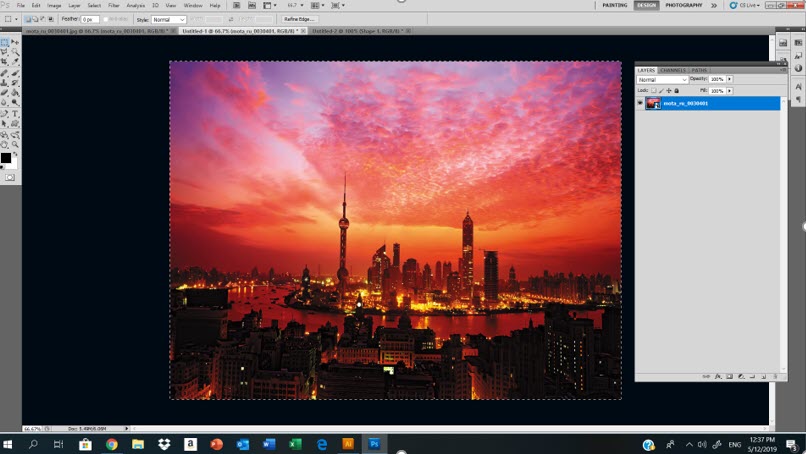Choose Add to Selection mode
Image resolution: width=806 pixels, height=454 pixels.
pyautogui.click(x=35, y=20)
